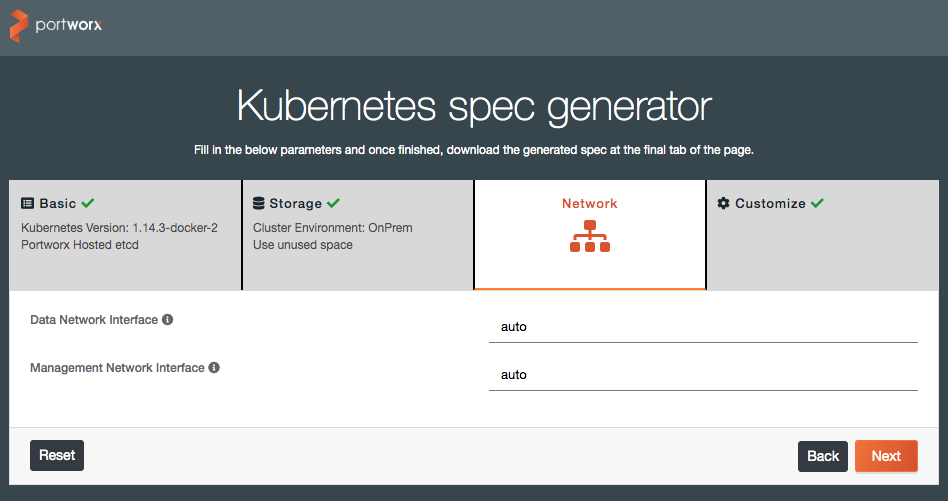Click the info icon beside Management Network Interface
Image resolution: width=948 pixels, height=501 pixels.
[x=214, y=367]
